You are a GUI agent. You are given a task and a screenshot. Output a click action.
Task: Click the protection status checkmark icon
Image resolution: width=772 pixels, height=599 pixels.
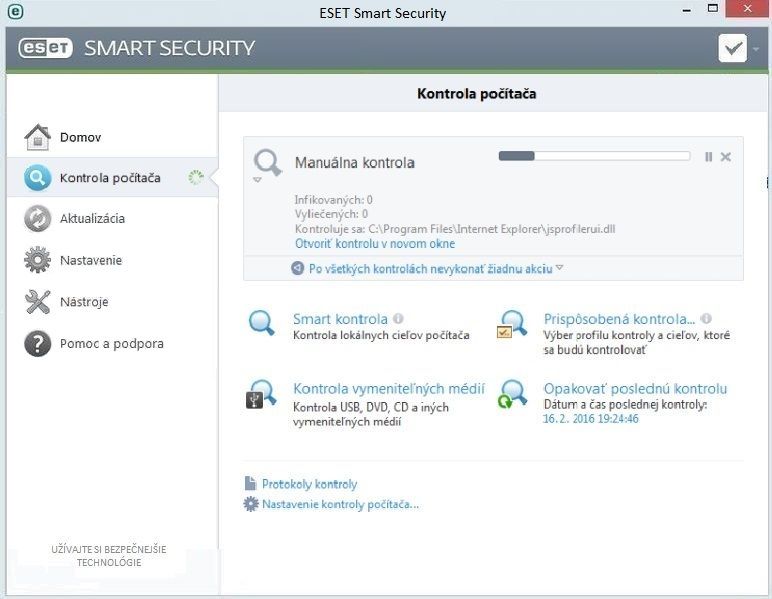[732, 48]
